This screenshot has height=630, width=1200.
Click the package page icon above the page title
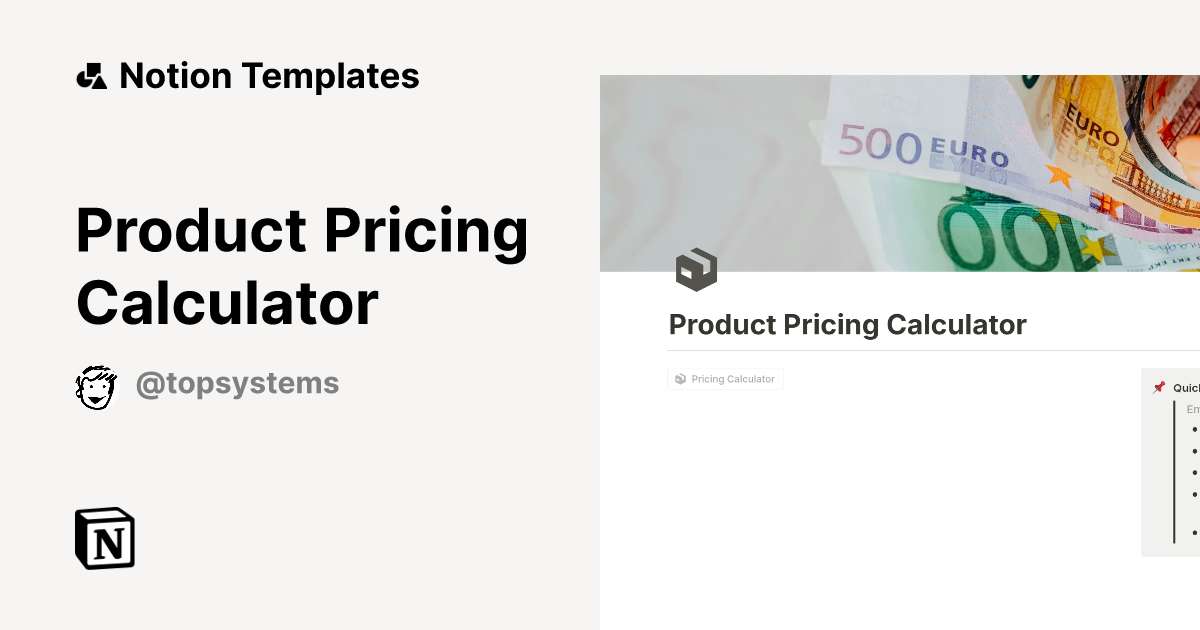pos(697,269)
